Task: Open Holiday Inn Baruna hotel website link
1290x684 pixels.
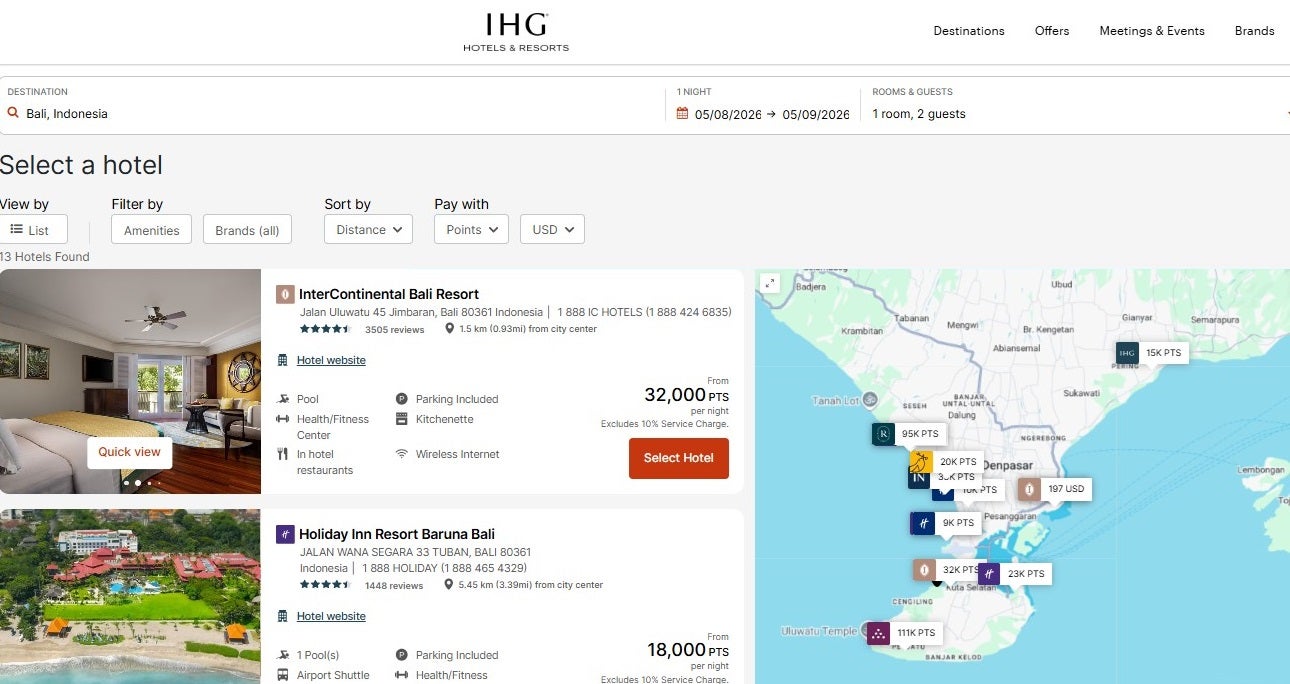Action: pos(331,616)
